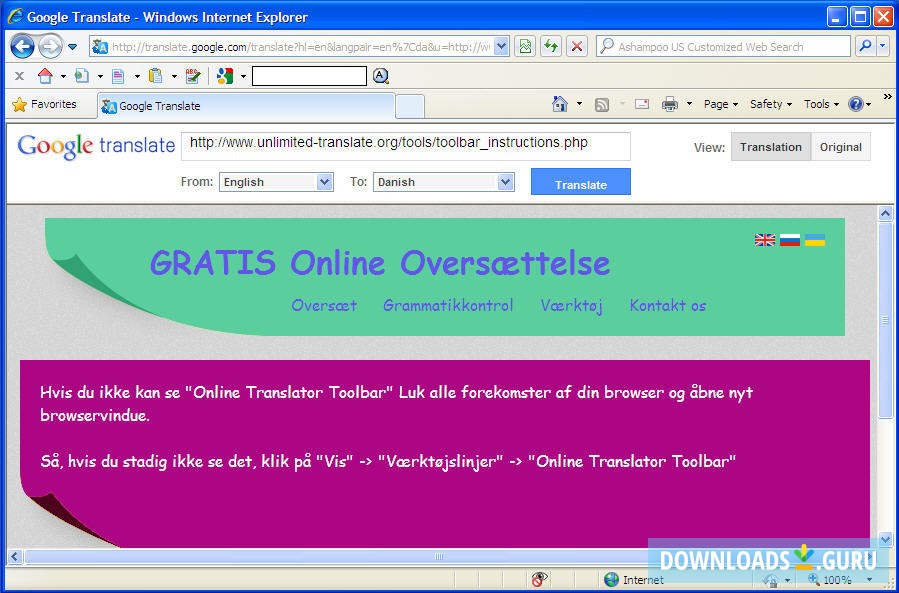Click the red Stop loading X icon
This screenshot has width=899, height=593.
click(x=577, y=46)
